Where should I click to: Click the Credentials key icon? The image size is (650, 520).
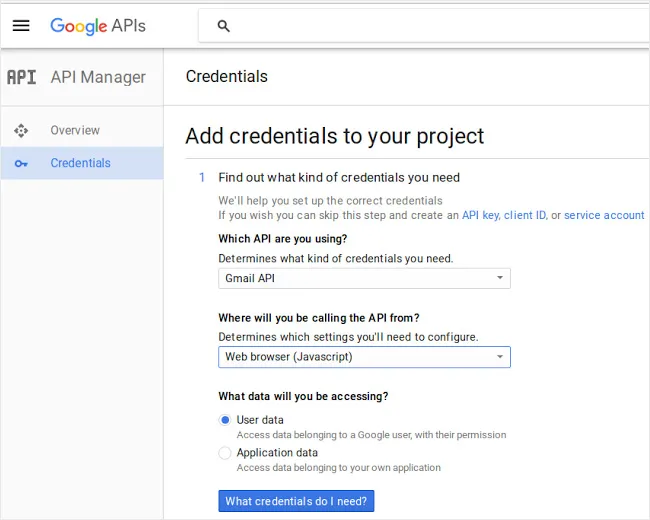tap(21, 163)
